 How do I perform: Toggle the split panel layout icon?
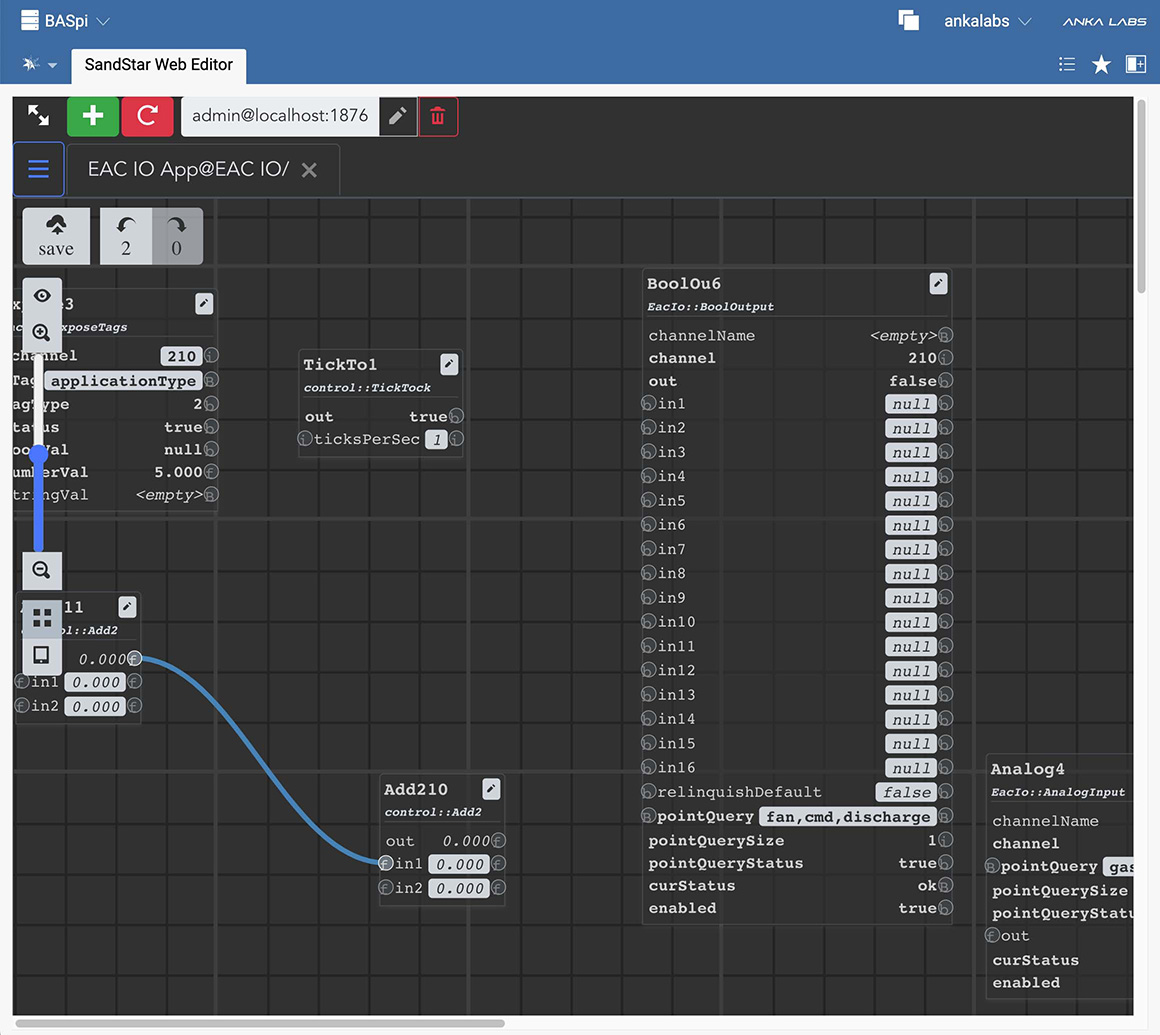point(1135,64)
